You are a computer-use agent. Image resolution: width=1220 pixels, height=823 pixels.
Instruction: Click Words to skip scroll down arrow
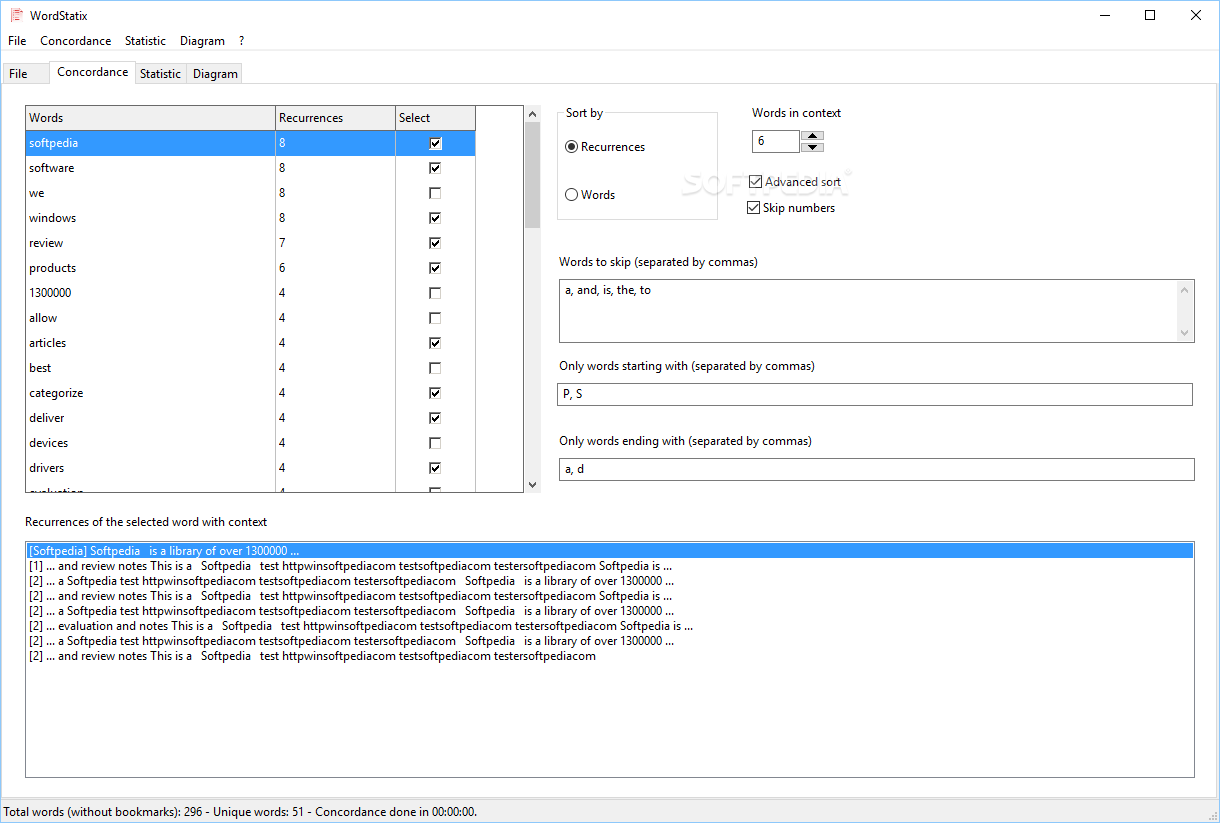click(x=1185, y=333)
